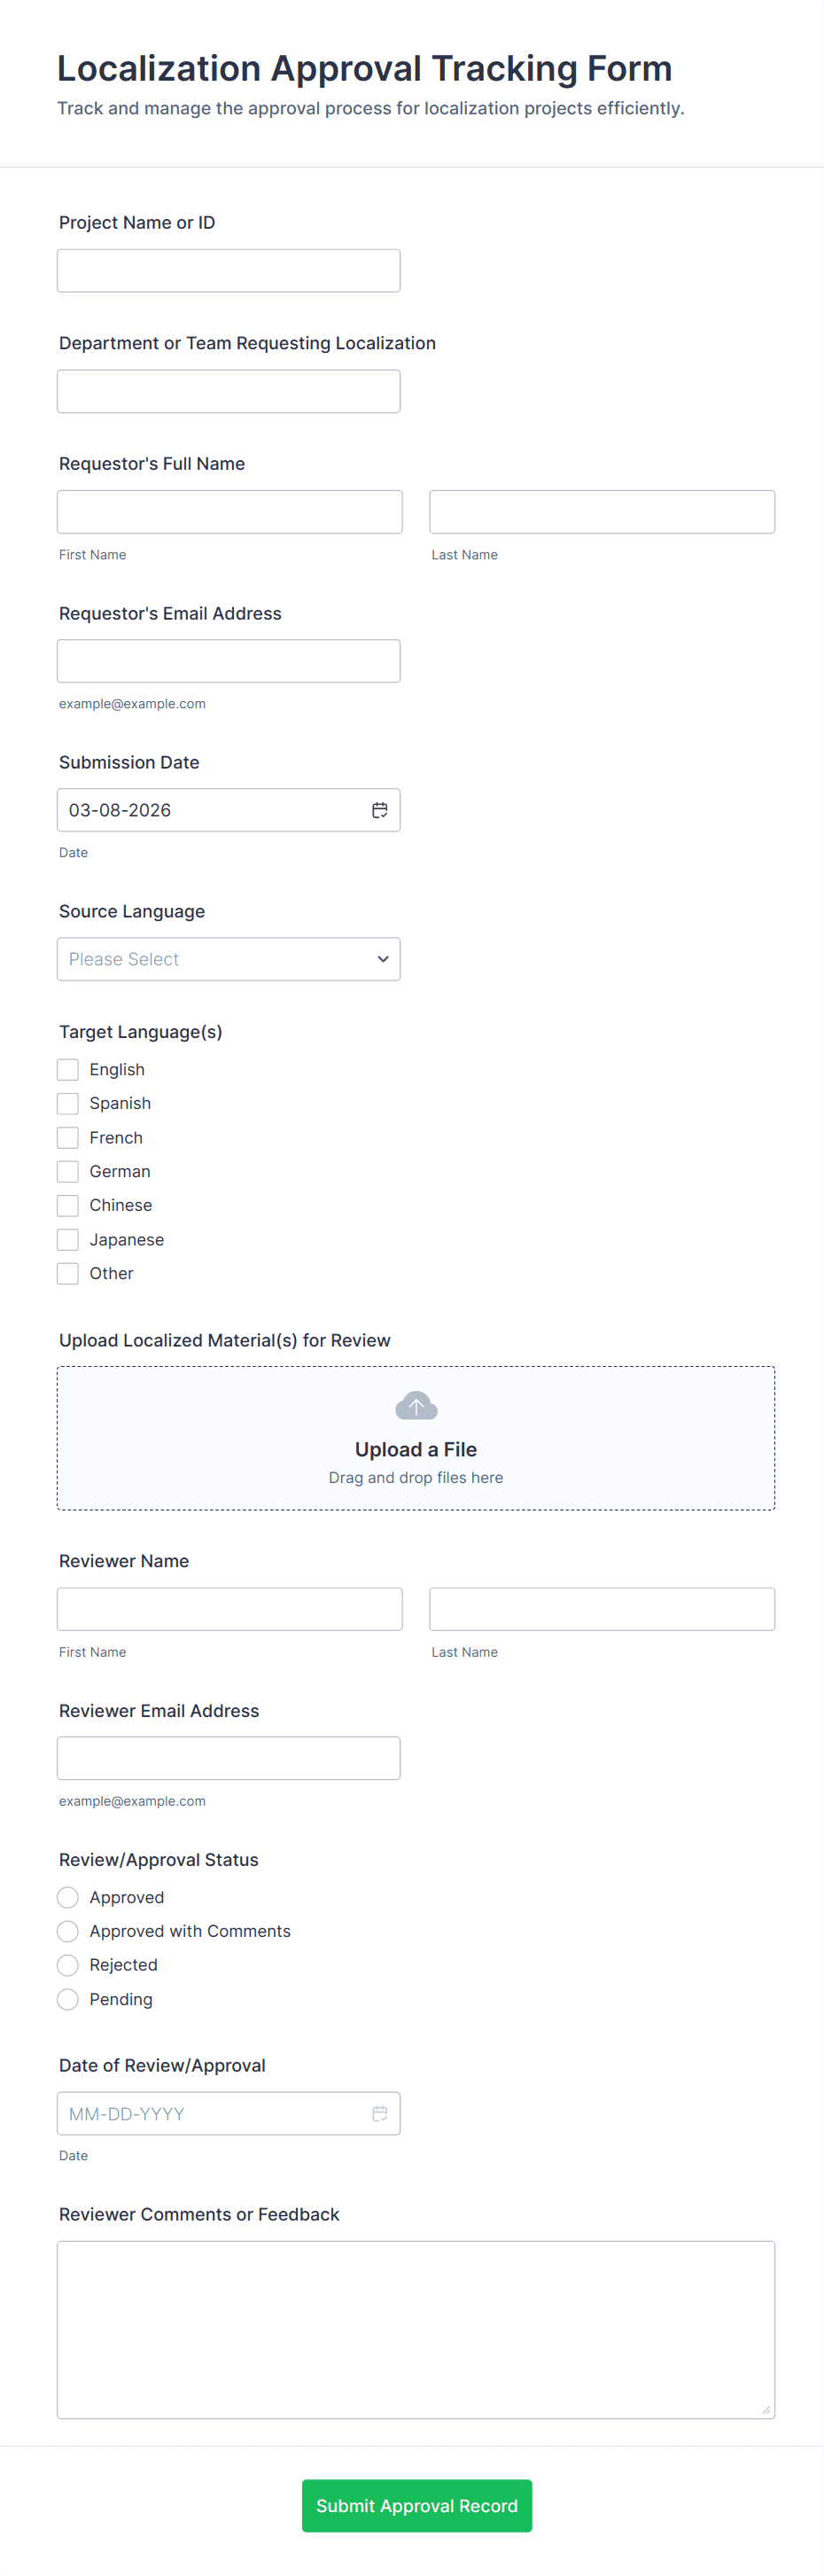
Task: Click the cloud upload icon
Action: pyautogui.click(x=416, y=1406)
